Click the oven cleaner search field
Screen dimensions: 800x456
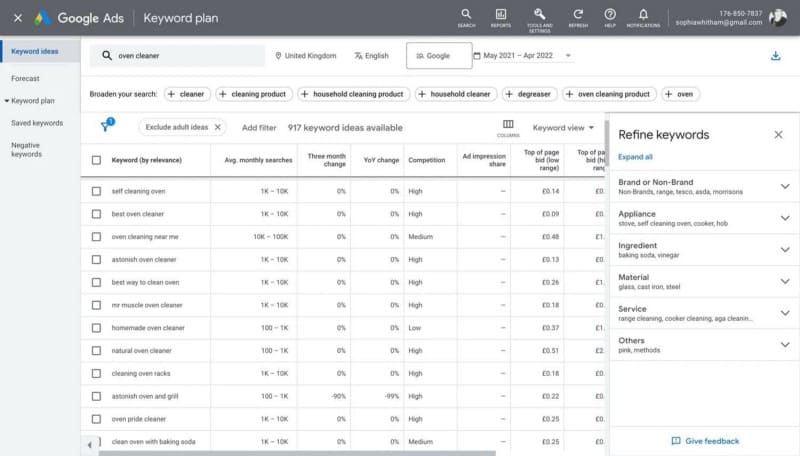pos(178,56)
